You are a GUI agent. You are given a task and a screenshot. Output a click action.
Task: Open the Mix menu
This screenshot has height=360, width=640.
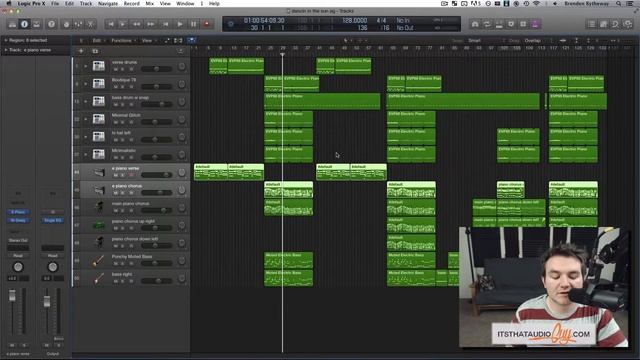(x=149, y=3)
